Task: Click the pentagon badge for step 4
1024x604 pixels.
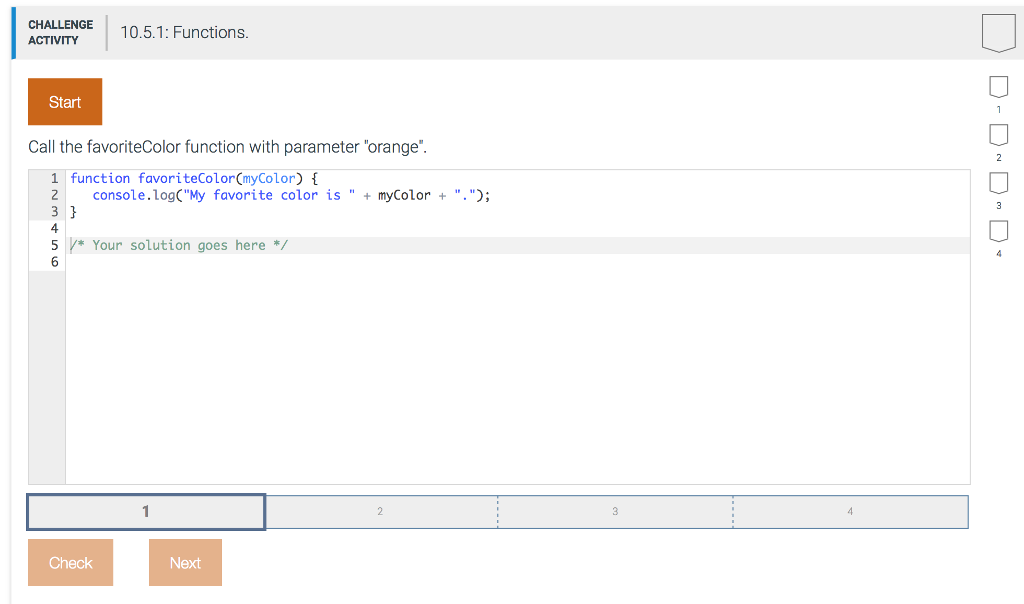Action: pos(997,232)
